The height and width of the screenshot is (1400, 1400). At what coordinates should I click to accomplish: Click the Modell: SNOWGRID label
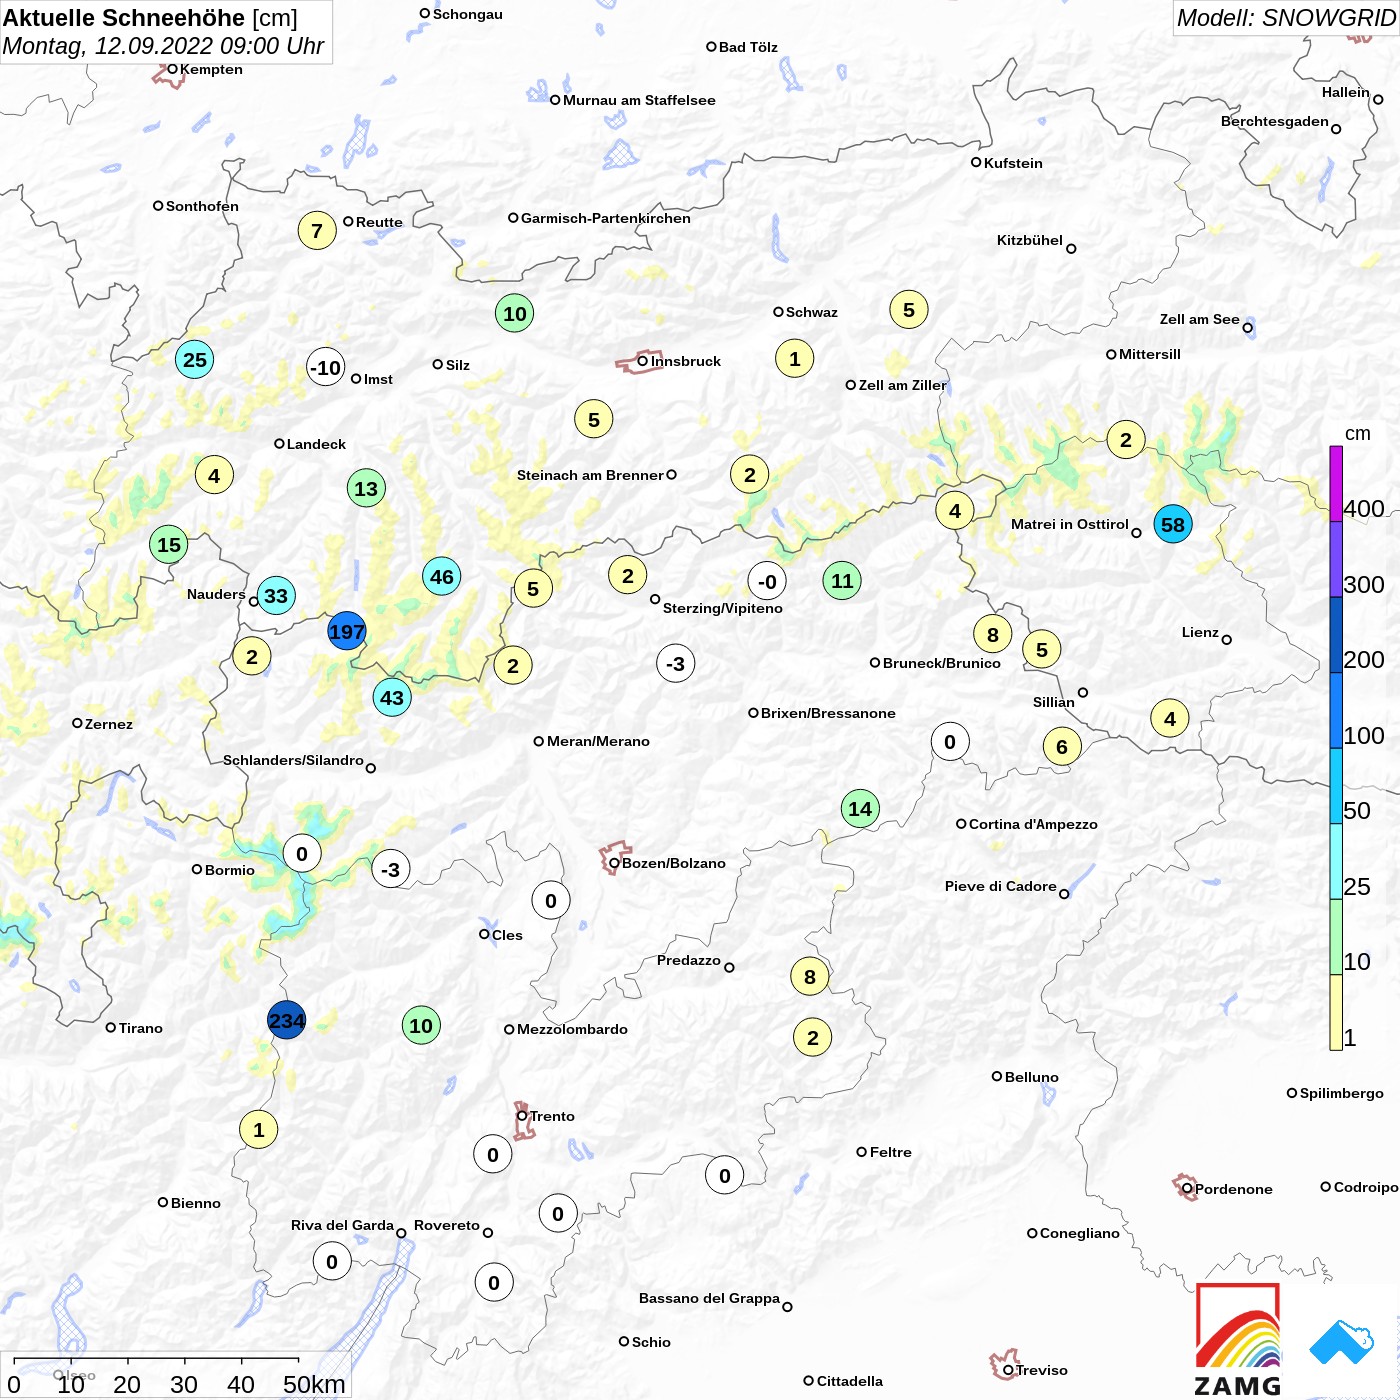click(1285, 18)
